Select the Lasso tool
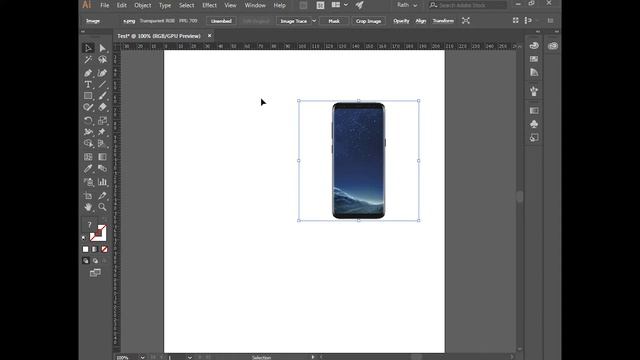640x360 pixels. click(x=102, y=60)
